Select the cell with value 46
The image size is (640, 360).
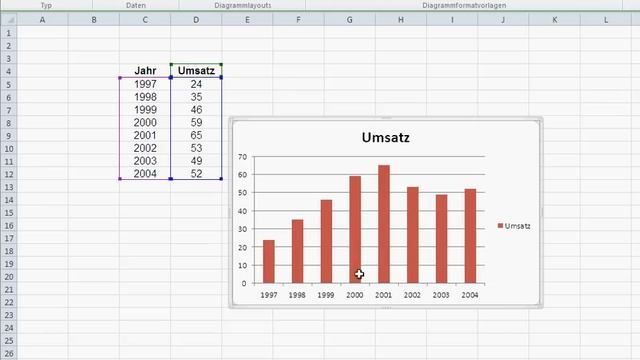coord(196,109)
